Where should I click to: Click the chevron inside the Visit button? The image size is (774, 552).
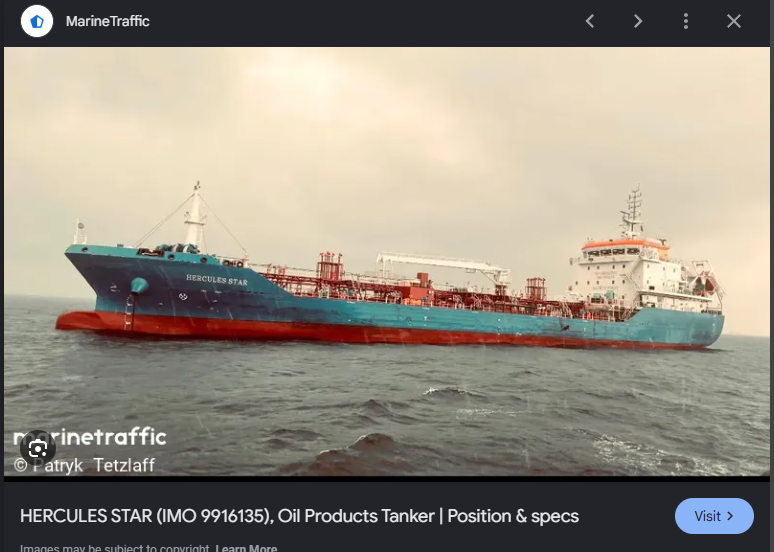(x=731, y=516)
